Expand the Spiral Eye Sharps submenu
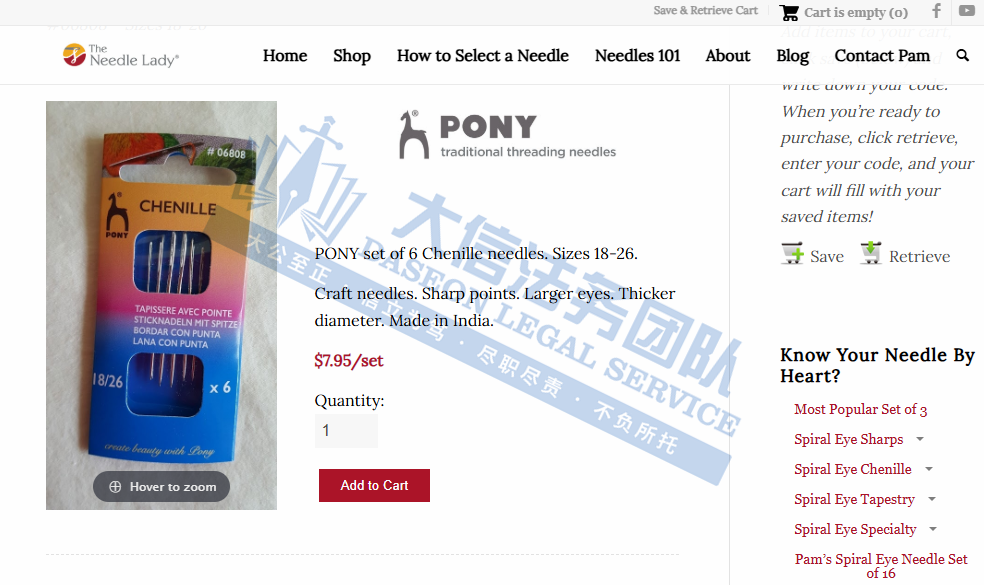The height and width of the screenshot is (585, 984). tap(920, 439)
